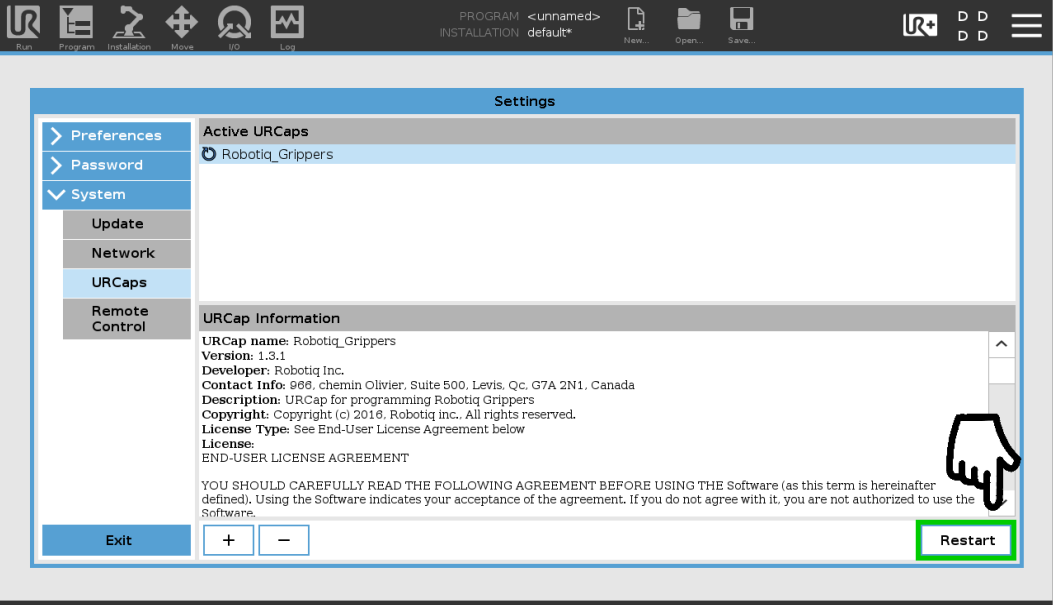The height and width of the screenshot is (605, 1053).
Task: Open the Network settings
Action: 126,253
